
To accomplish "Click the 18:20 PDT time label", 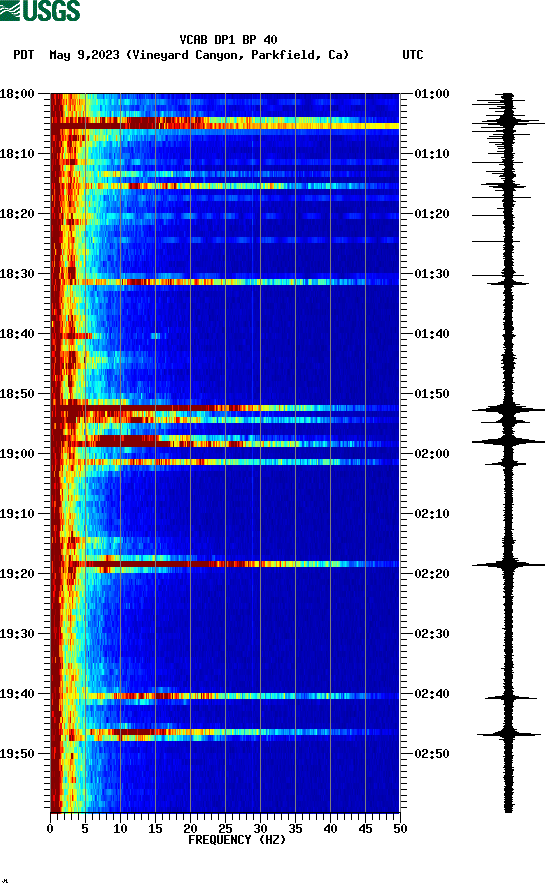I will 17,214.
